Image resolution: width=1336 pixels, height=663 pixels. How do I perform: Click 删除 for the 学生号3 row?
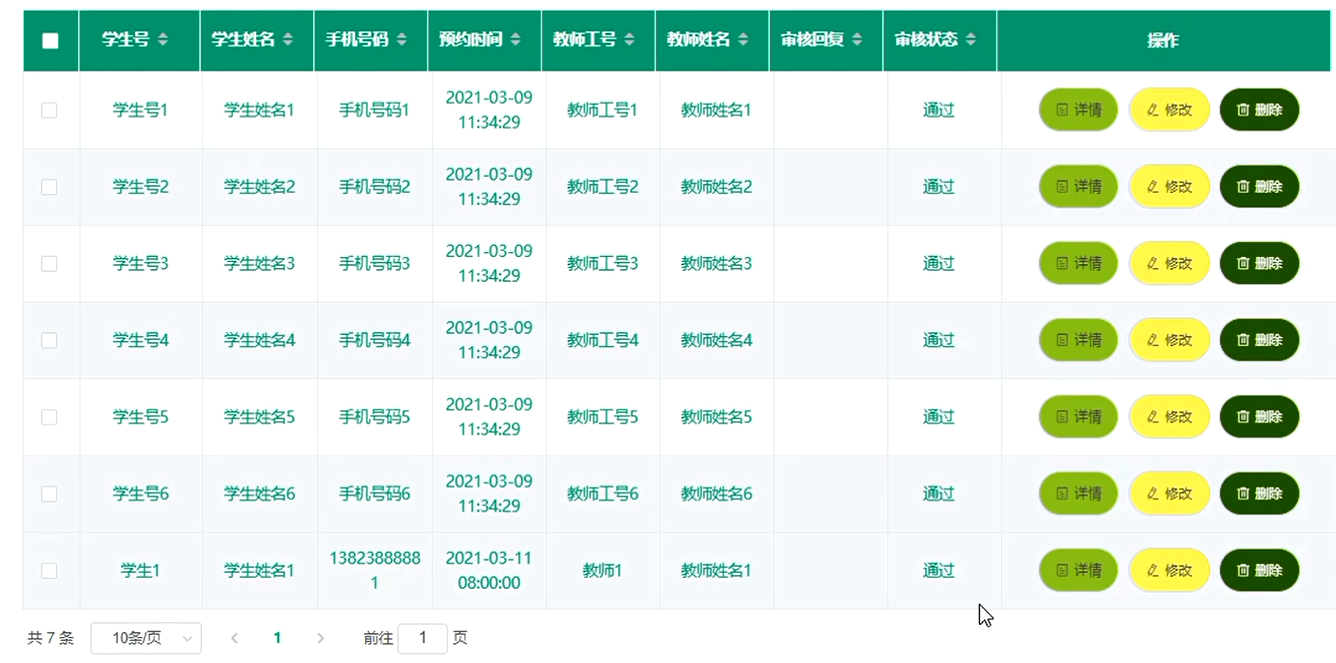point(1259,264)
